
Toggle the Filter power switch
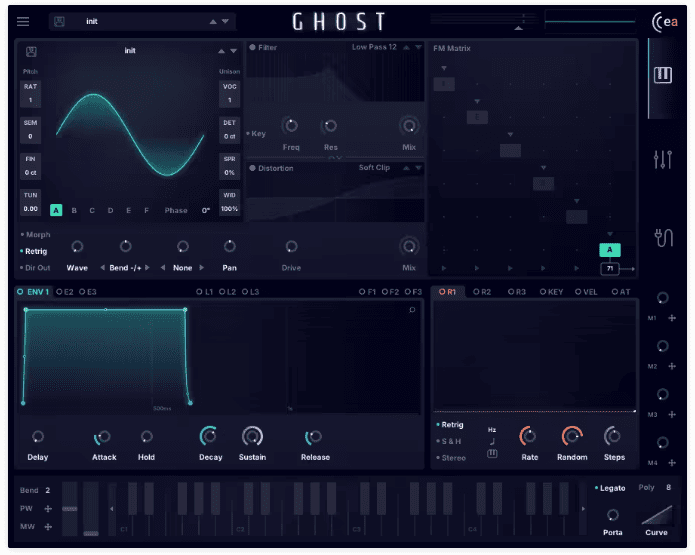point(252,47)
